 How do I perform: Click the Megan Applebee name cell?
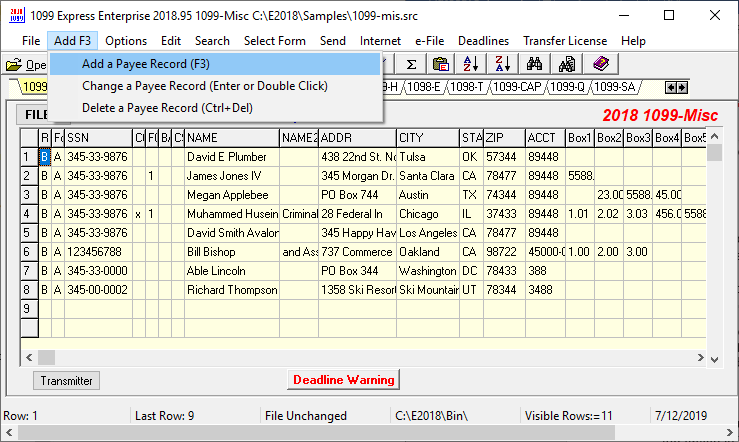[x=232, y=195]
